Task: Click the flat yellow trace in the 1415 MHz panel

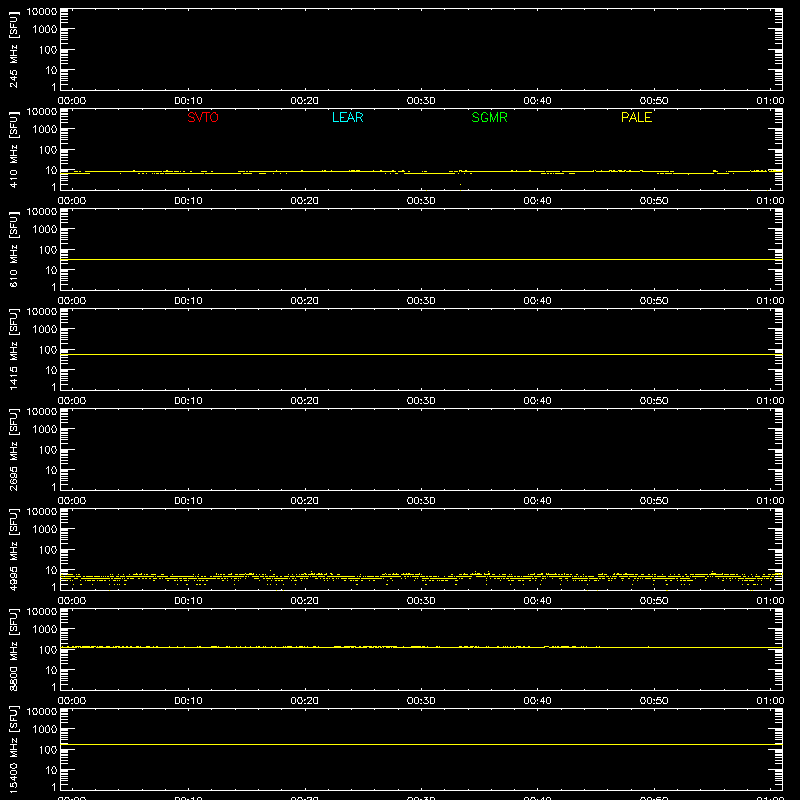Action: pyautogui.click(x=421, y=354)
